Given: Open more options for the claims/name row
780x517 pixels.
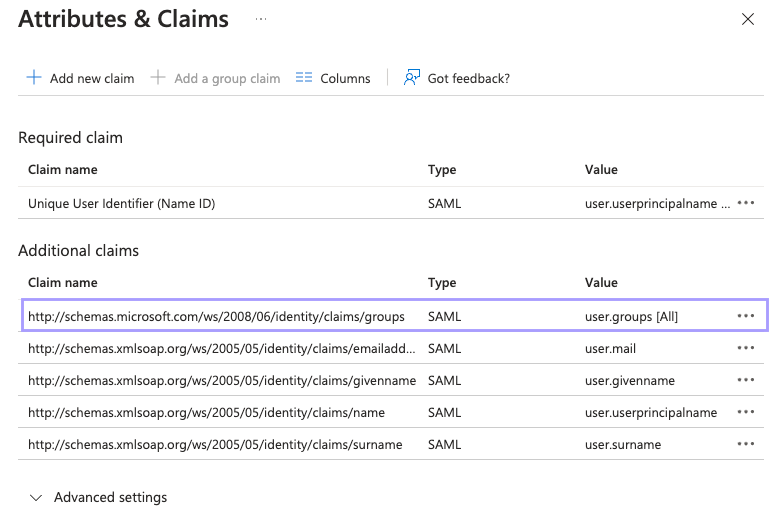Looking at the screenshot, I should click(x=746, y=412).
